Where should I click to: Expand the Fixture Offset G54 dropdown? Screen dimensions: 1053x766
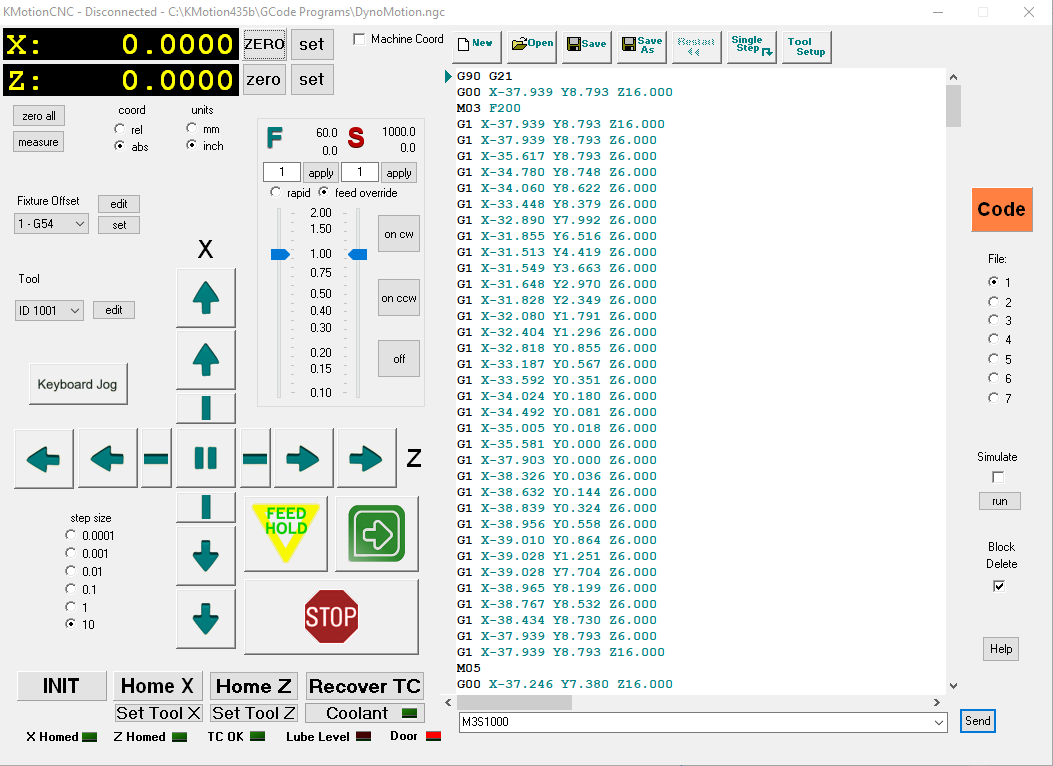click(80, 224)
